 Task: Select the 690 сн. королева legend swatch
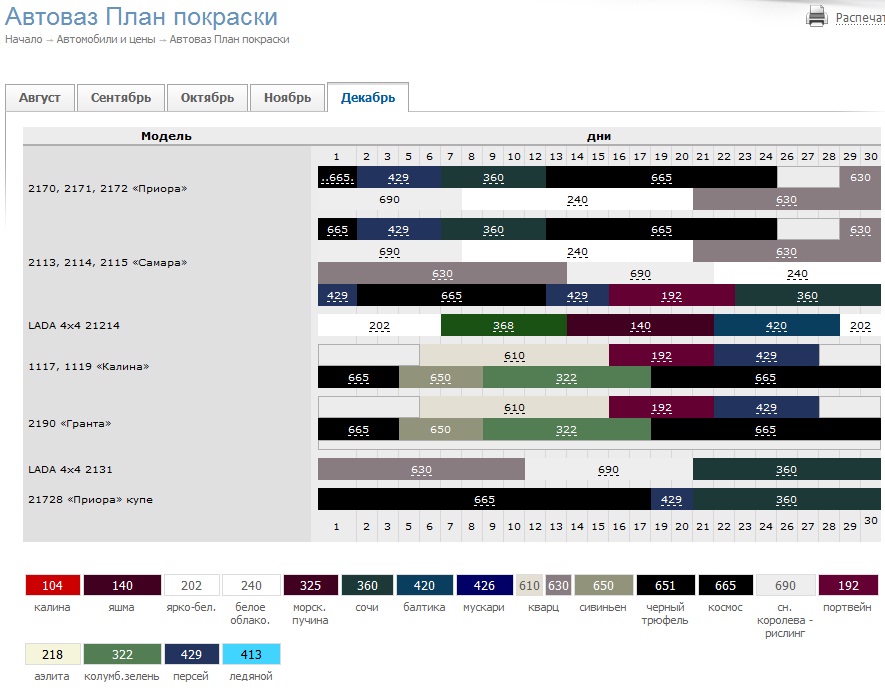(x=785, y=585)
